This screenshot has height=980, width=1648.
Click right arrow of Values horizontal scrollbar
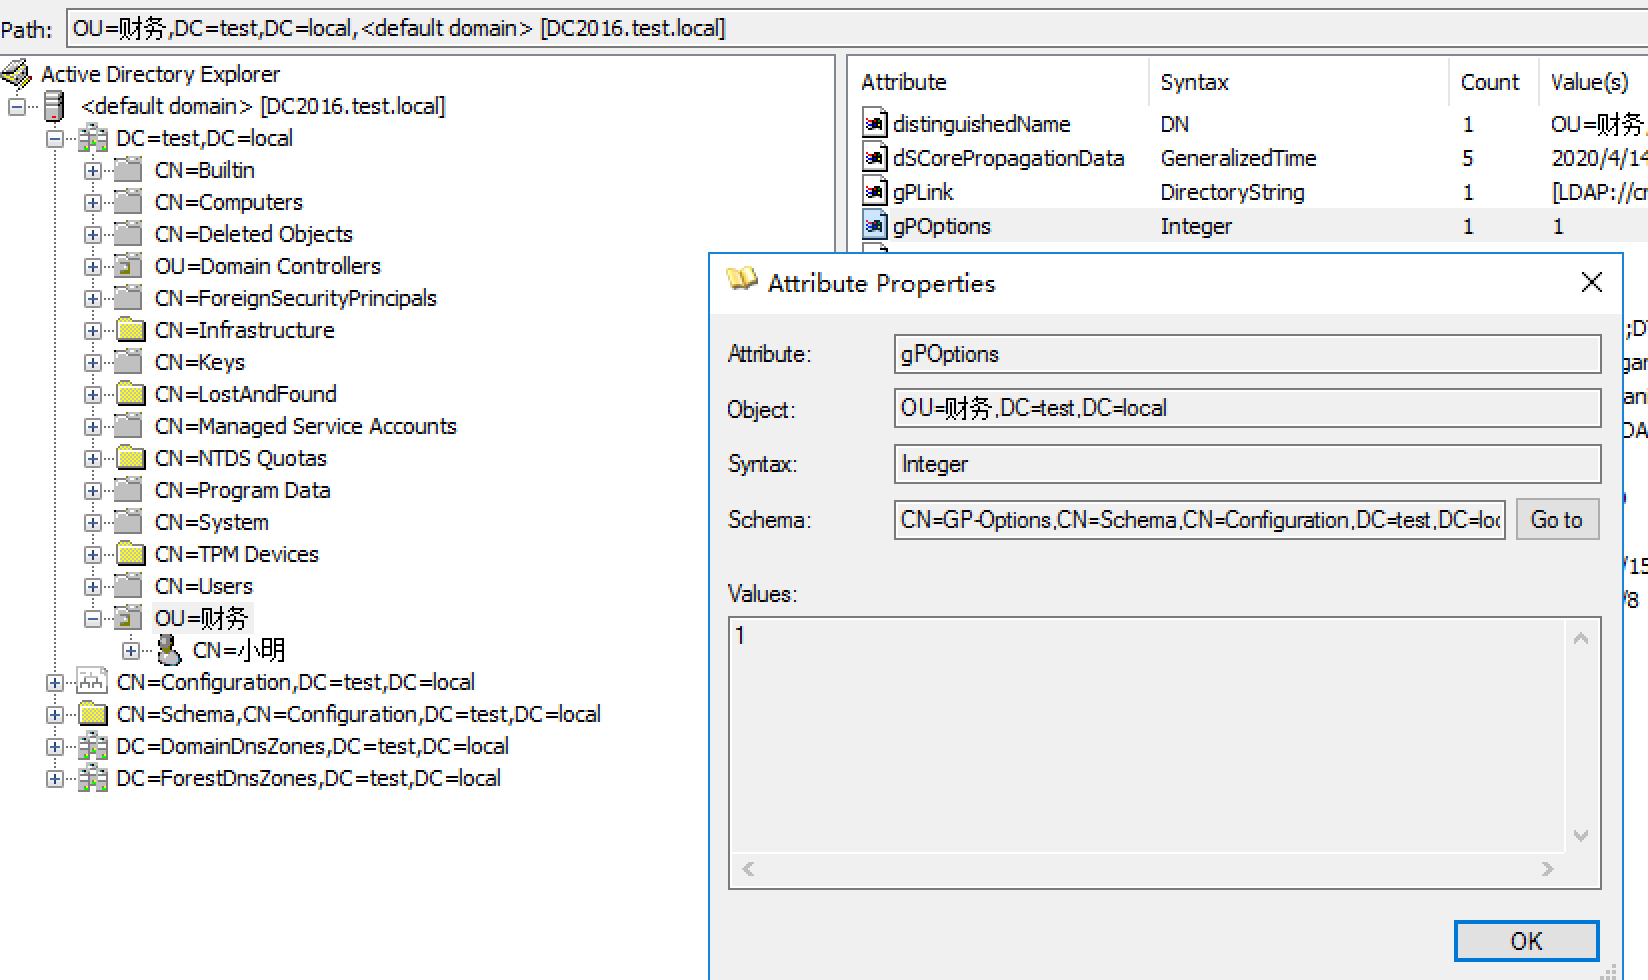(1547, 869)
